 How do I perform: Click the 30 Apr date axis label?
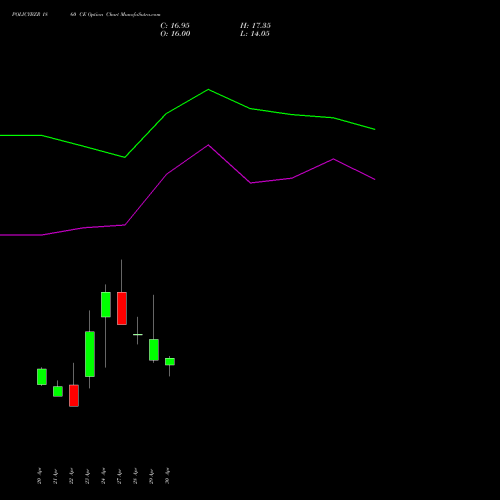tap(167, 476)
